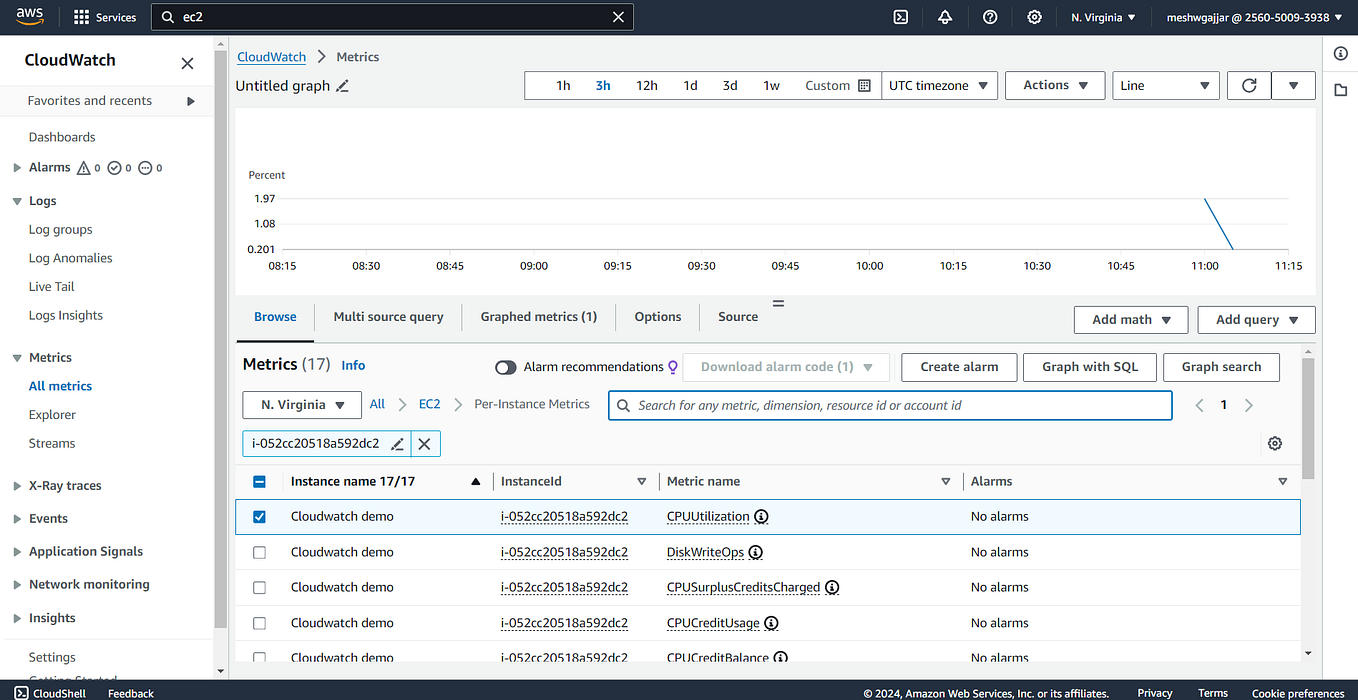Show info for DiskWriteOps metric
Viewport: 1358px width, 700px height.
coord(755,552)
